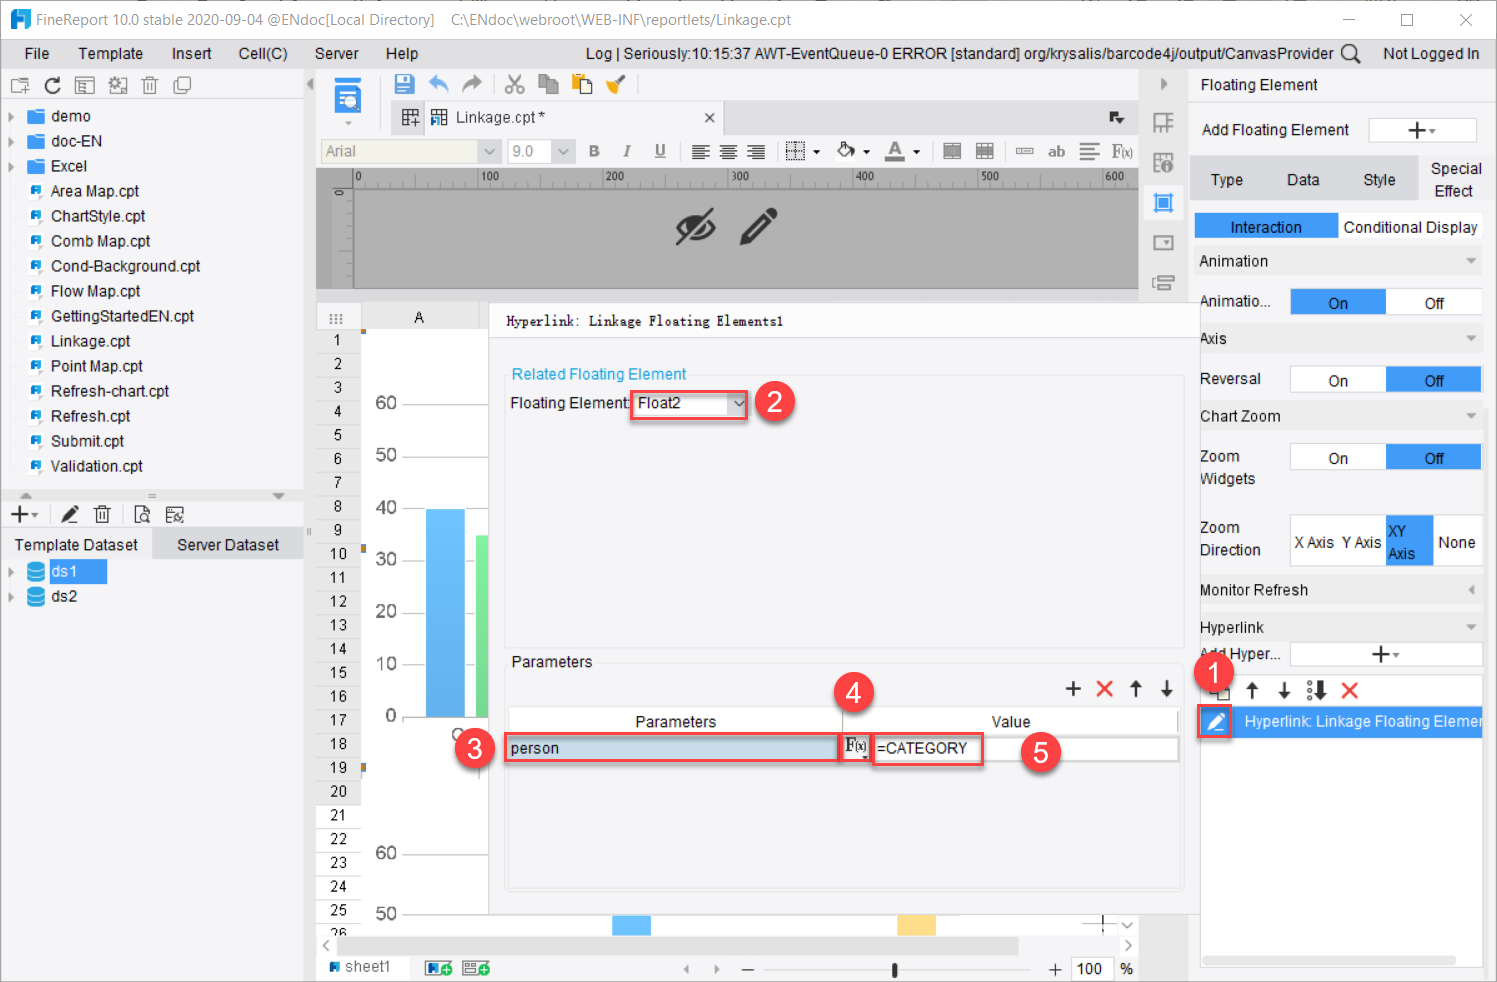The width and height of the screenshot is (1497, 982).
Task: Click the Undo arrow icon
Action: point(439,84)
